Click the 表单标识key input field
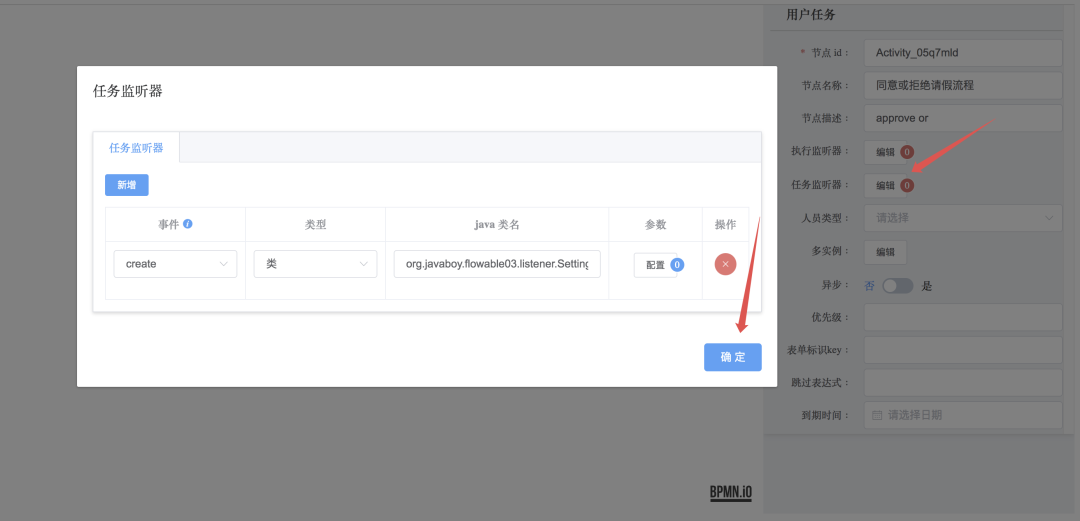This screenshot has height=521, width=1080. coord(963,350)
